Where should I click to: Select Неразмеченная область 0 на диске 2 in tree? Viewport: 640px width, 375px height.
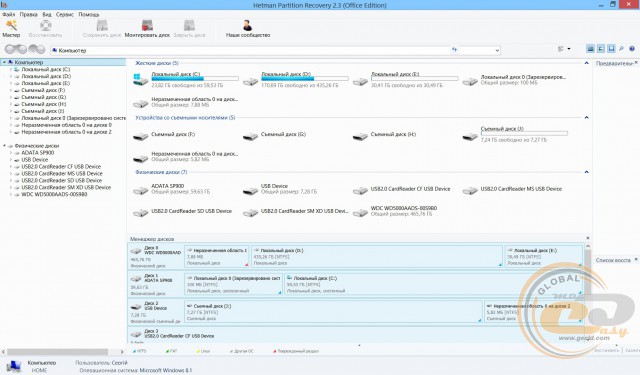point(66,132)
